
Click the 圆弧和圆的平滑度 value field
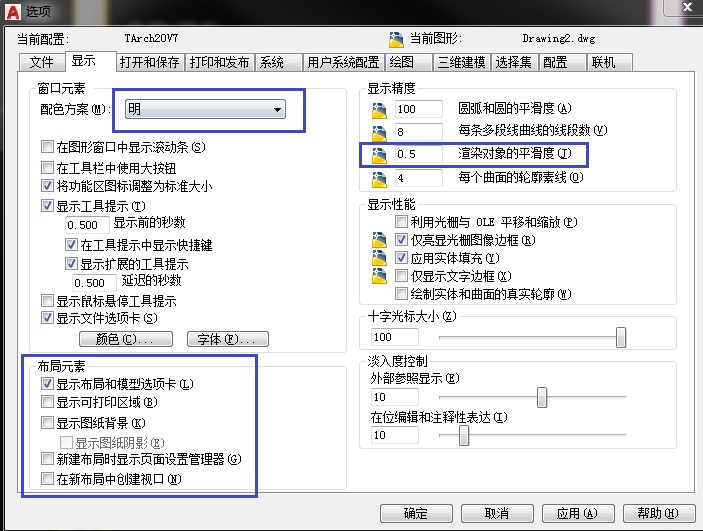pos(417,109)
